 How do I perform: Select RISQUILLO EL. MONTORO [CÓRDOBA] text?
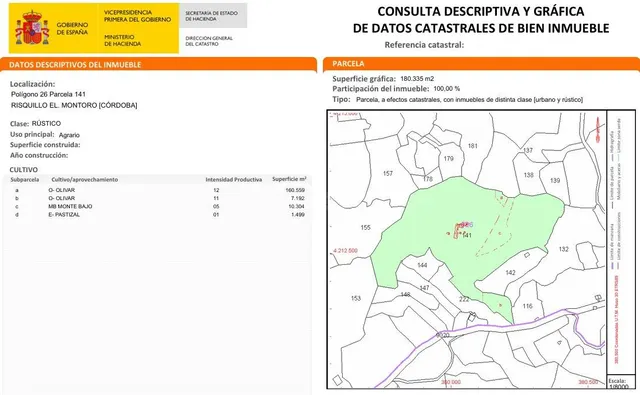click(x=74, y=105)
